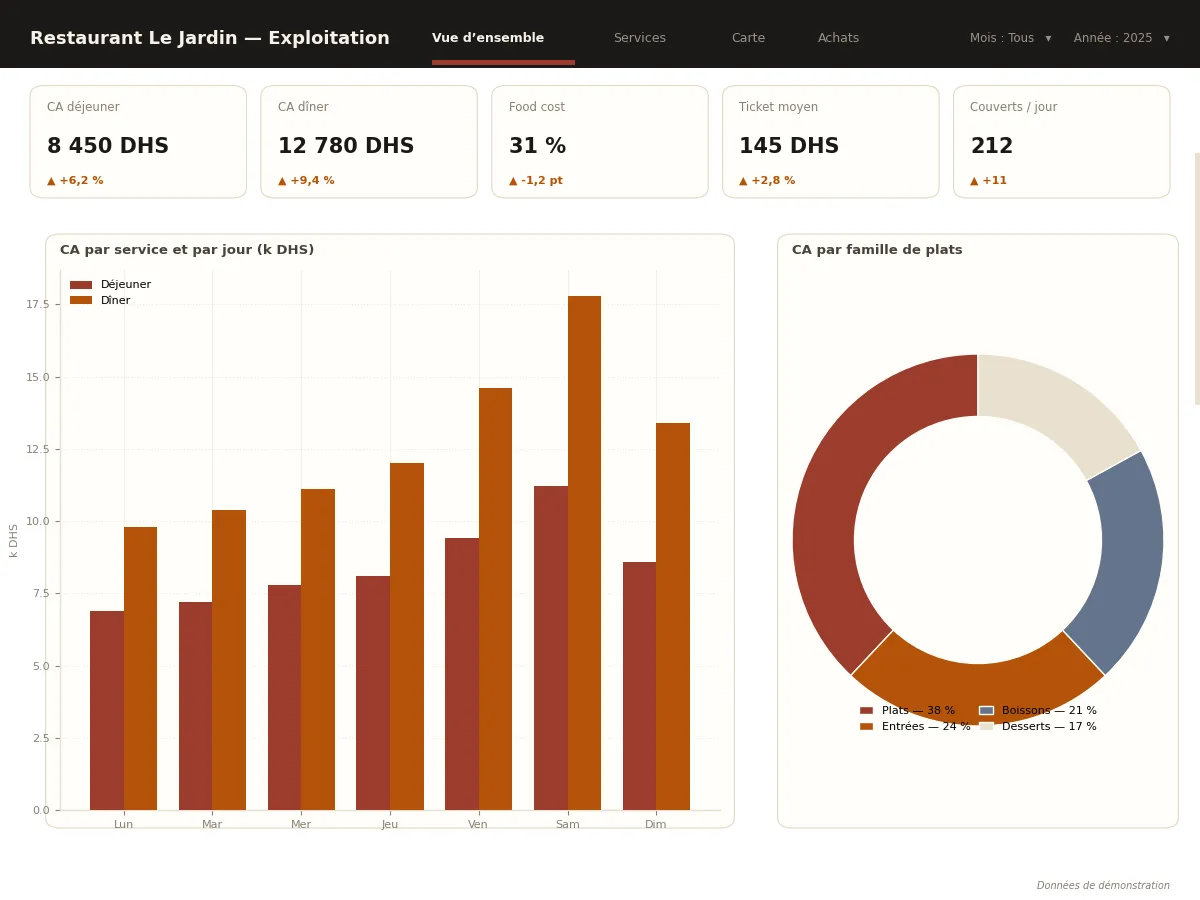Screen dimensions: 1200x900
Task: Click the Sam x-axis label
Action: pos(568,825)
